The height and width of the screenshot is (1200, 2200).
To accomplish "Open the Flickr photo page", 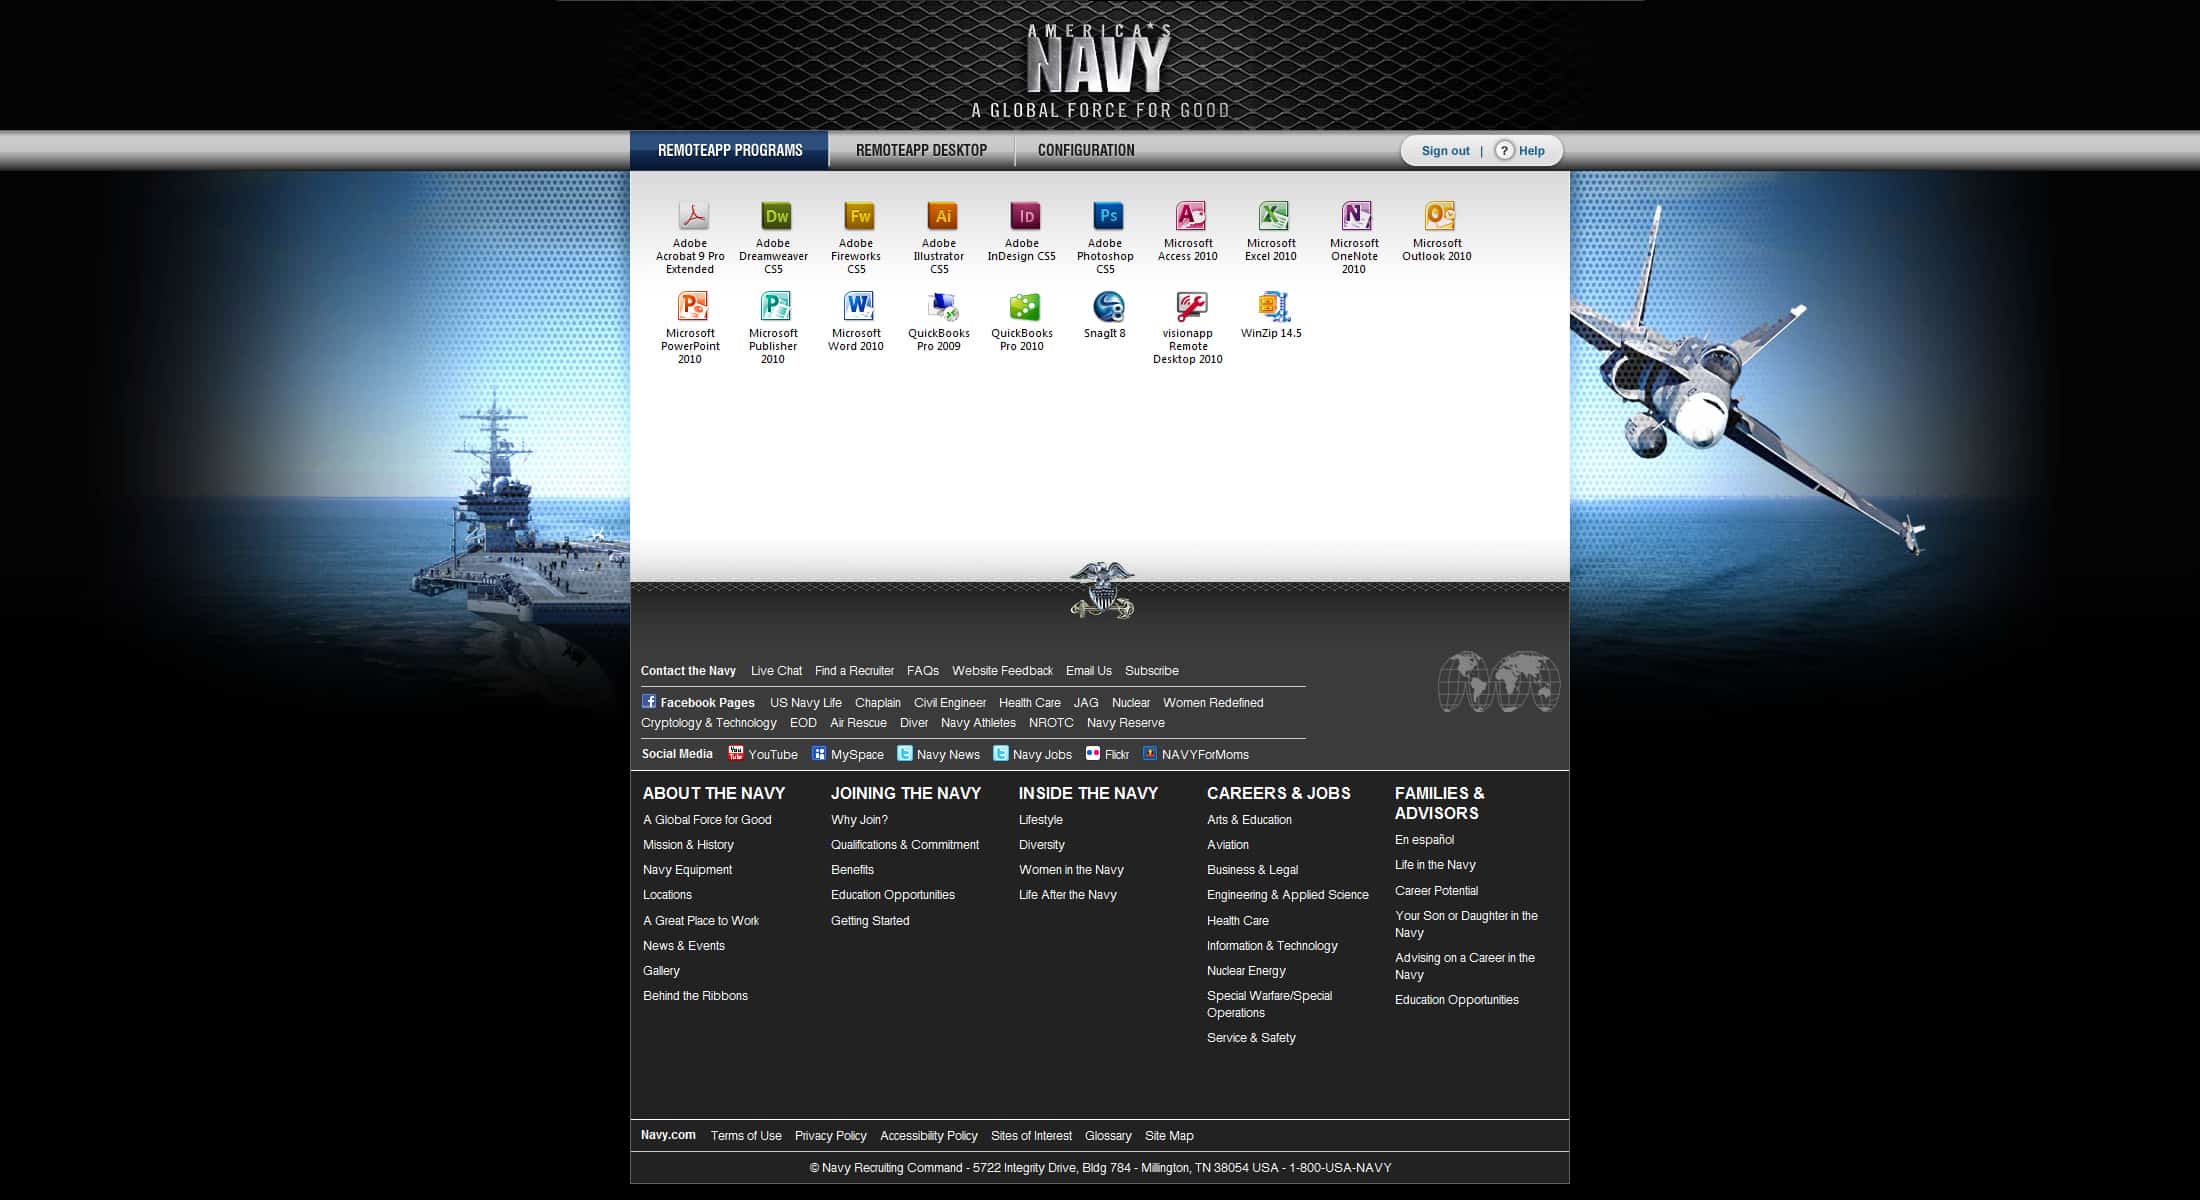I will pyautogui.click(x=1107, y=754).
